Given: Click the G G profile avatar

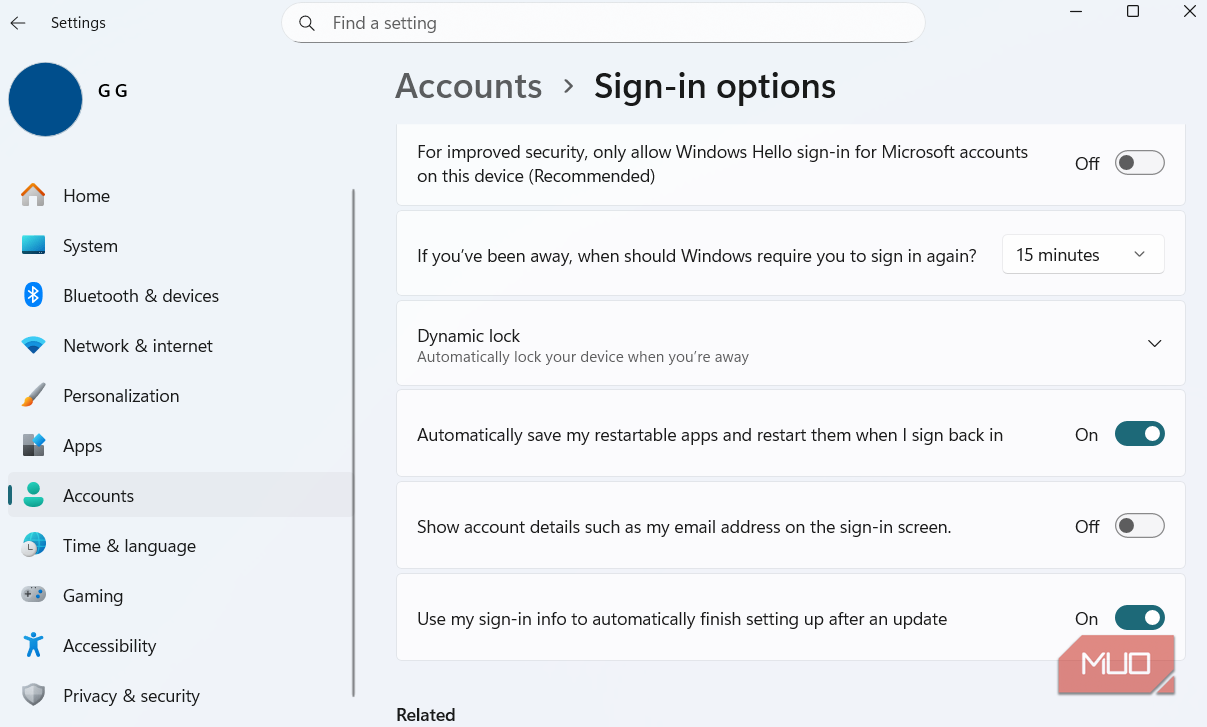Looking at the screenshot, I should (45, 99).
